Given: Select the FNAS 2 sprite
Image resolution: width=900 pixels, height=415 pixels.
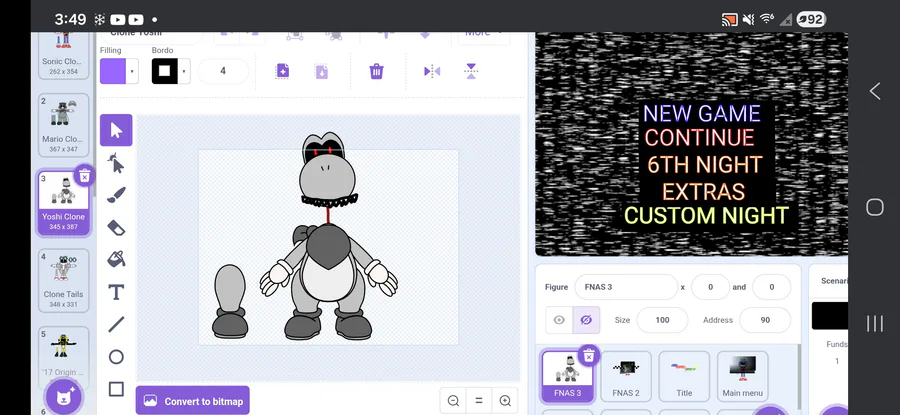Looking at the screenshot, I should click(626, 376).
